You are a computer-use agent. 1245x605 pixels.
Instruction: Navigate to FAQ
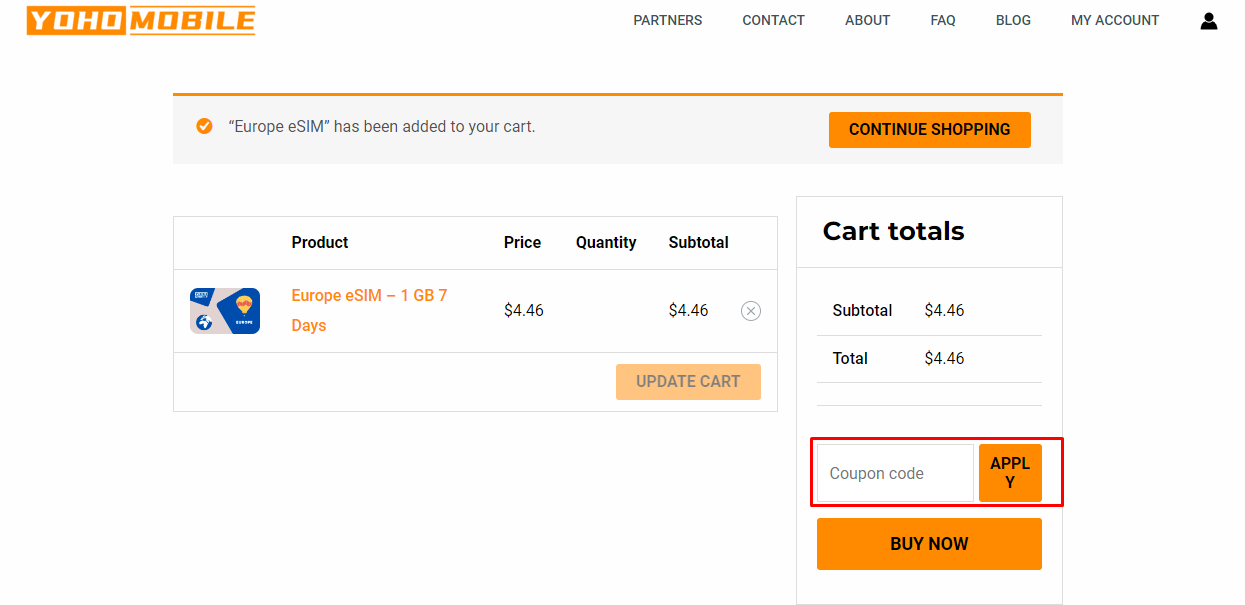(943, 20)
